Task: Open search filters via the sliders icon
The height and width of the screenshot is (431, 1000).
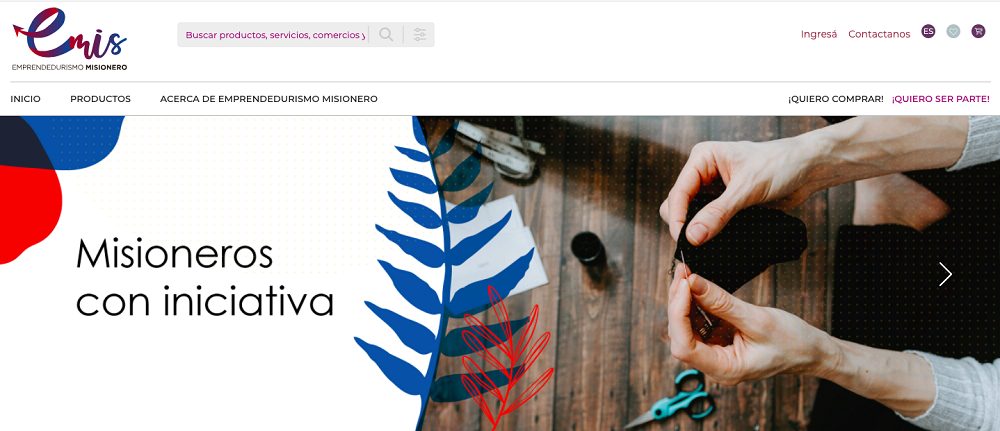Action: (x=419, y=34)
